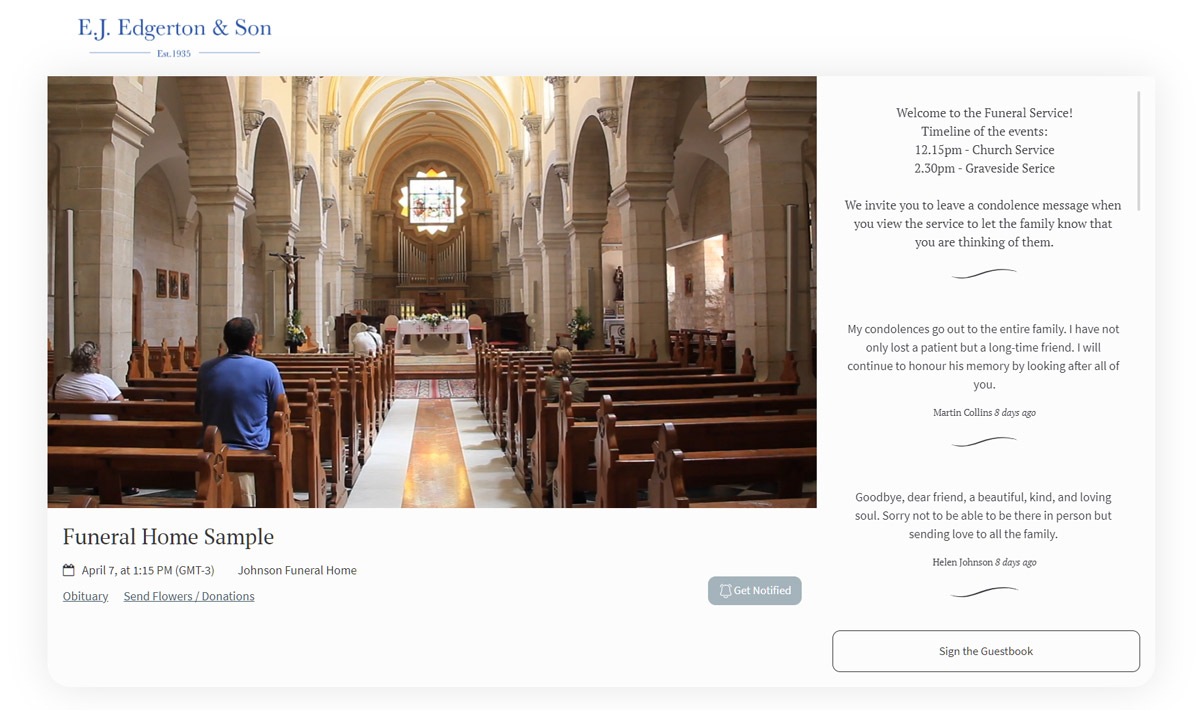This screenshot has height=710, width=1200.
Task: Open the Obituary link
Action: pos(85,596)
